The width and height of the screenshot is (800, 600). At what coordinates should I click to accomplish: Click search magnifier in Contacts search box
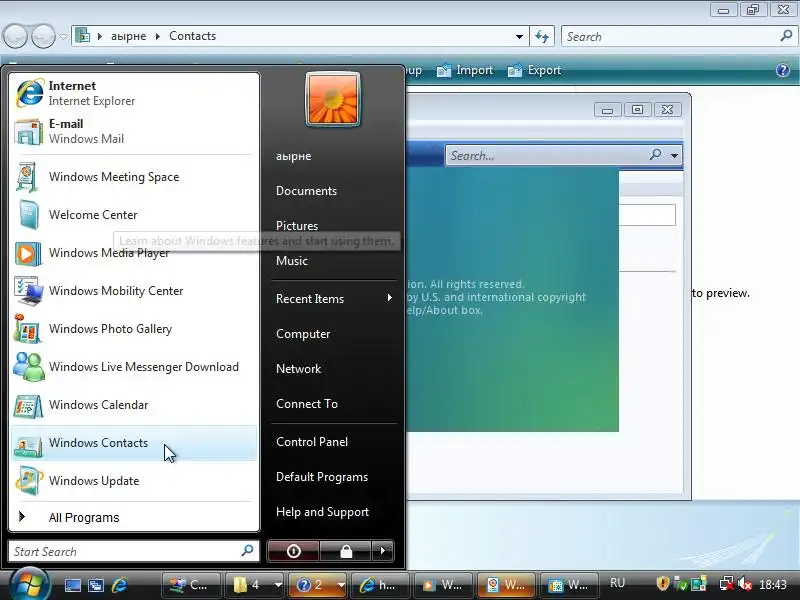(786, 36)
